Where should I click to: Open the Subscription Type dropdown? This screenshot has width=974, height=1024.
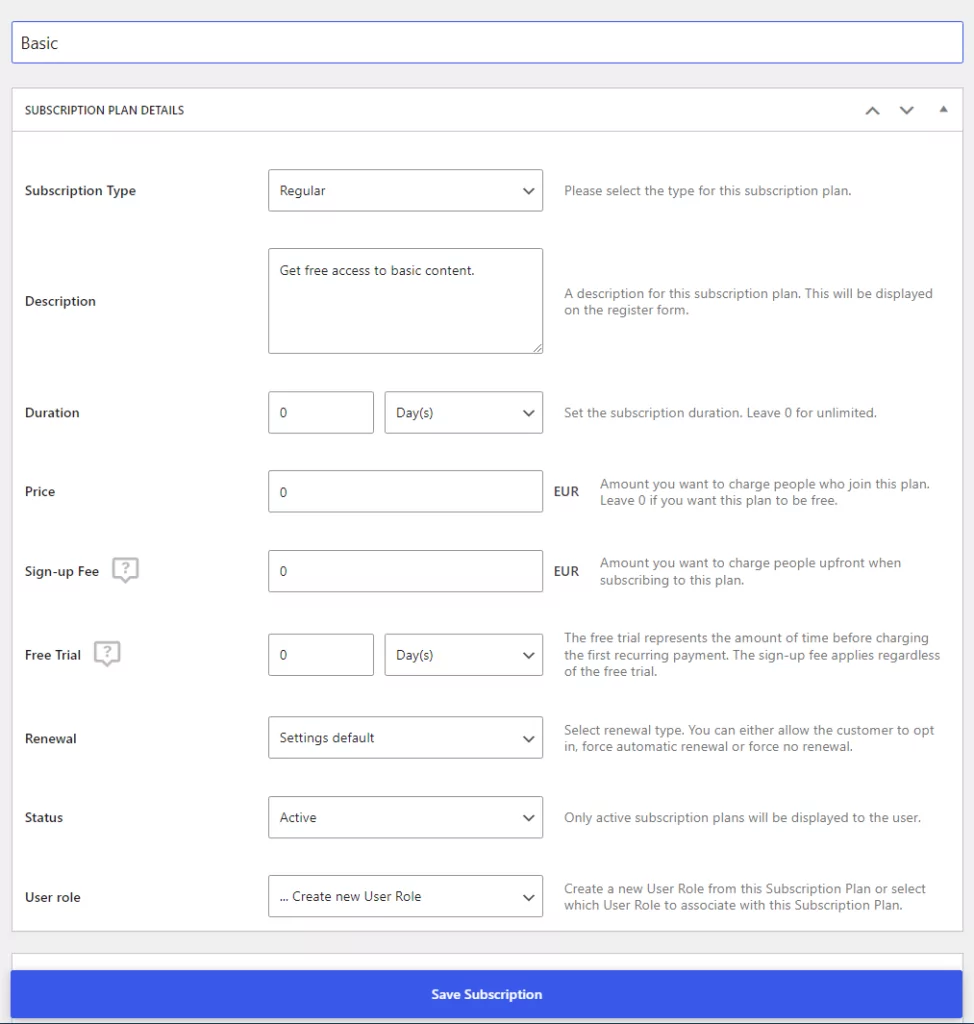tap(405, 191)
